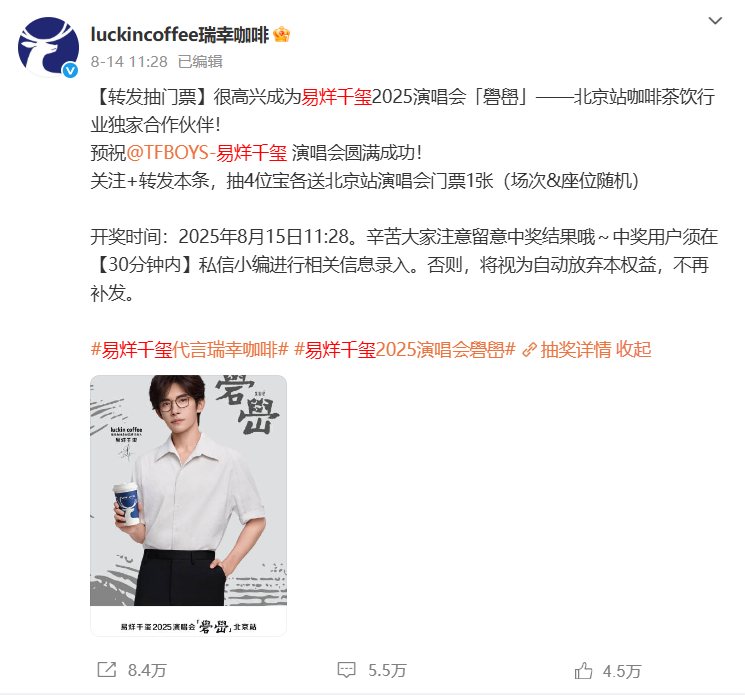Open comments via the speech bubble icon

346,670
